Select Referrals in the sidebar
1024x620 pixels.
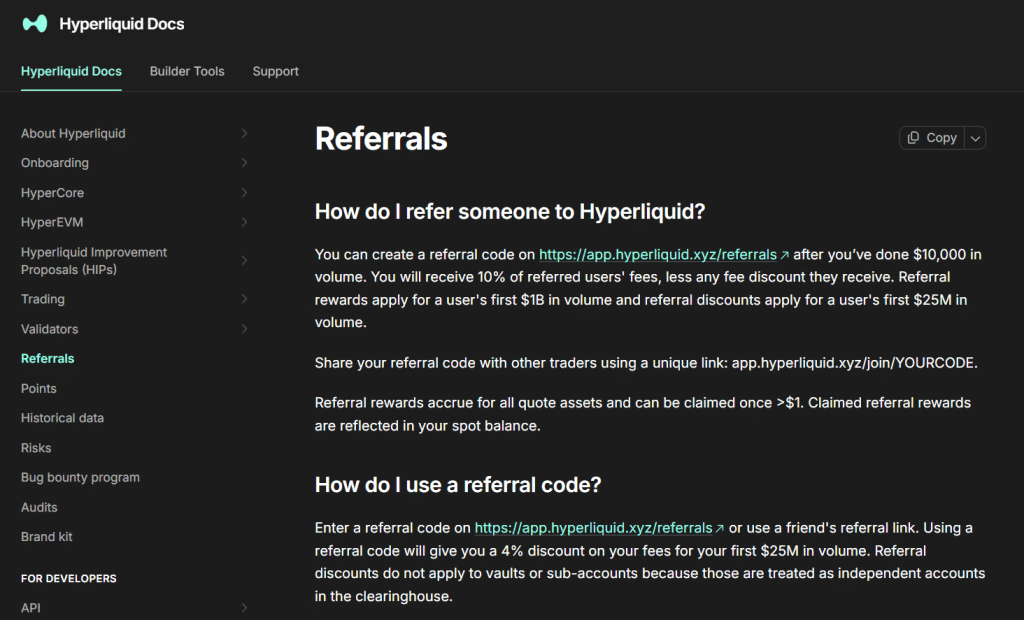pos(48,359)
